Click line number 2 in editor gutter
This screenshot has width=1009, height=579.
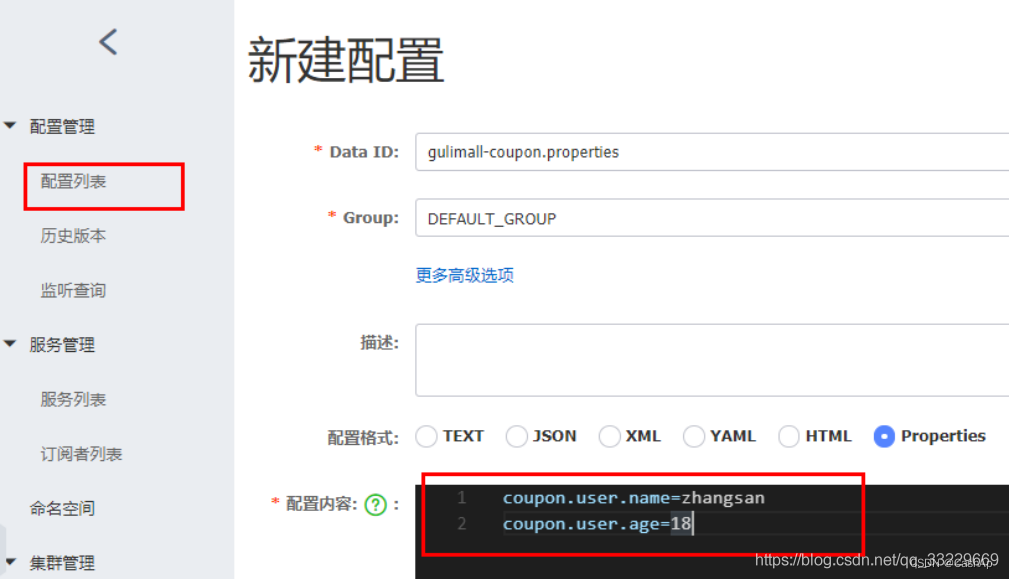[461, 524]
